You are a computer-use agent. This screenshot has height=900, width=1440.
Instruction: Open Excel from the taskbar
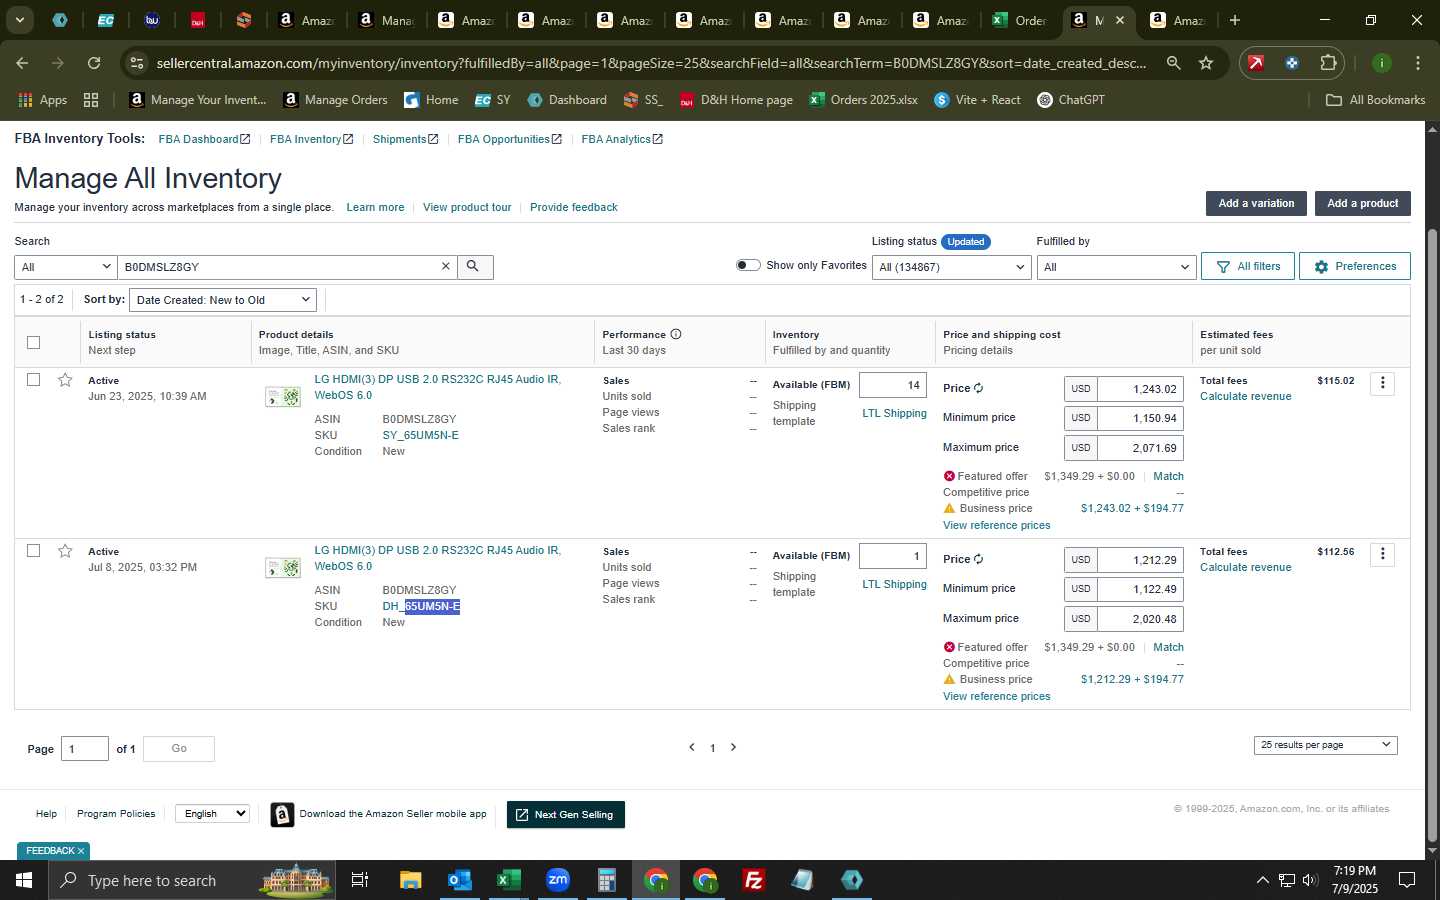coord(508,880)
